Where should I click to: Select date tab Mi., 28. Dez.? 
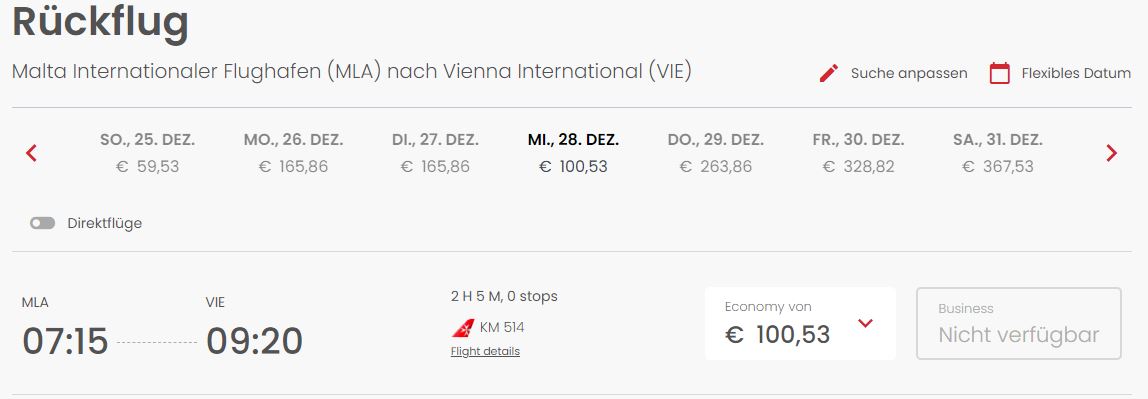coord(573,153)
